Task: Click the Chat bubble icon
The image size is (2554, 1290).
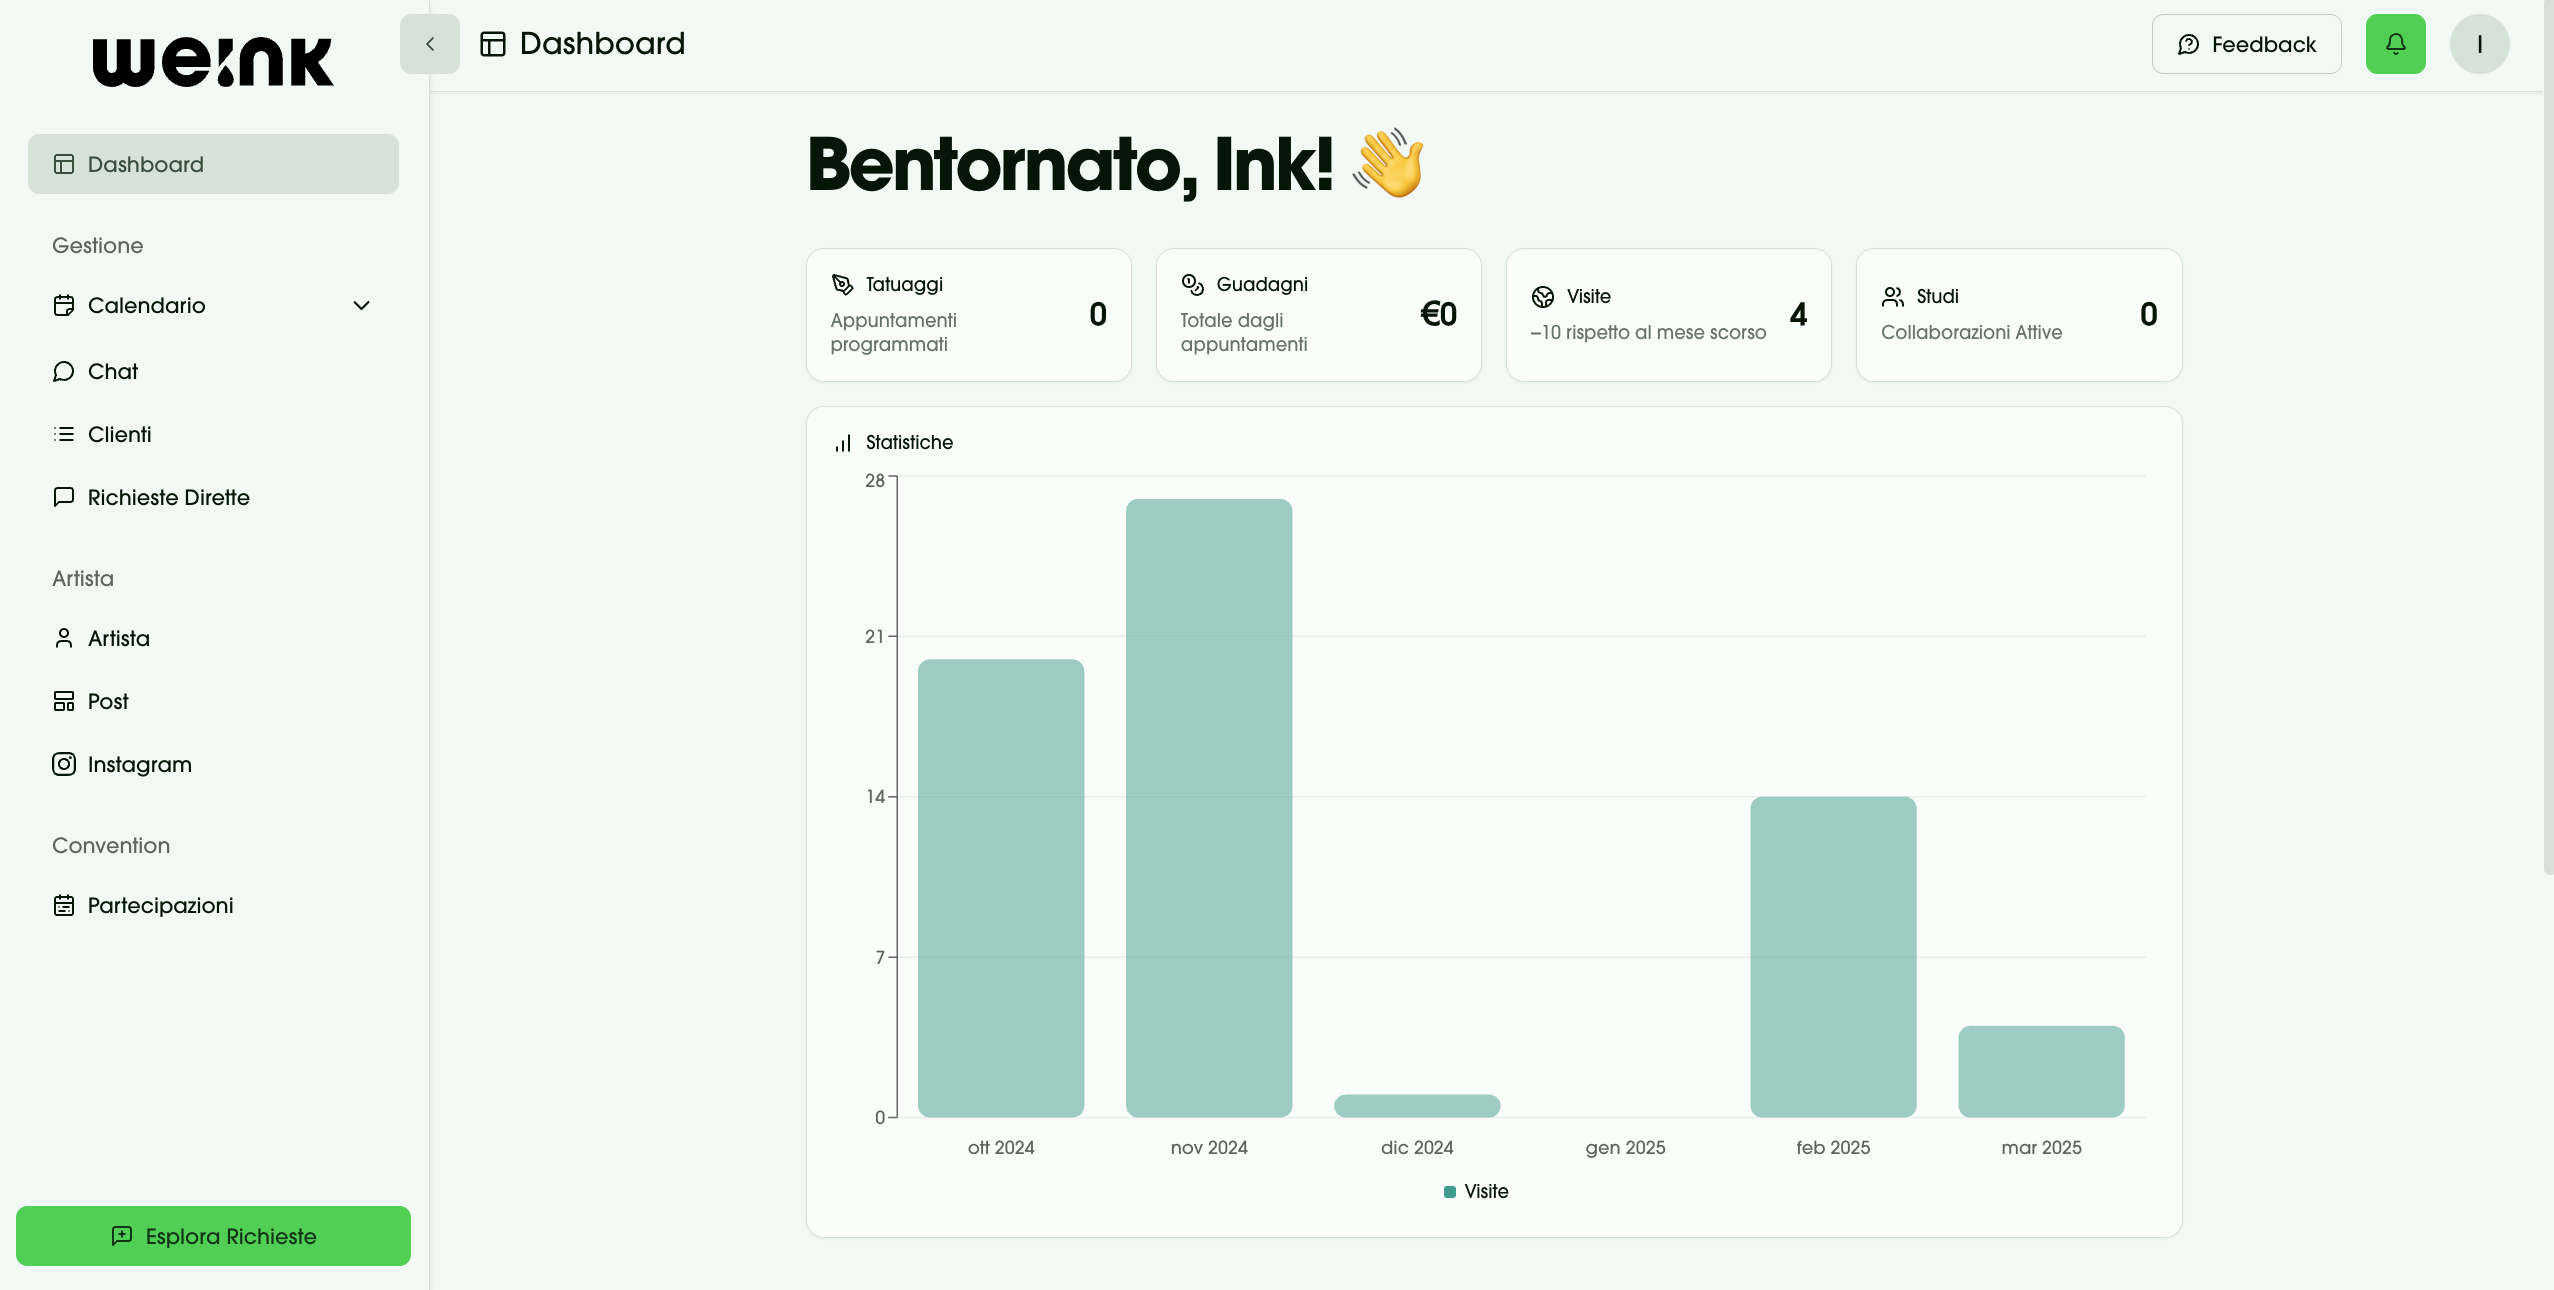Action: click(64, 371)
